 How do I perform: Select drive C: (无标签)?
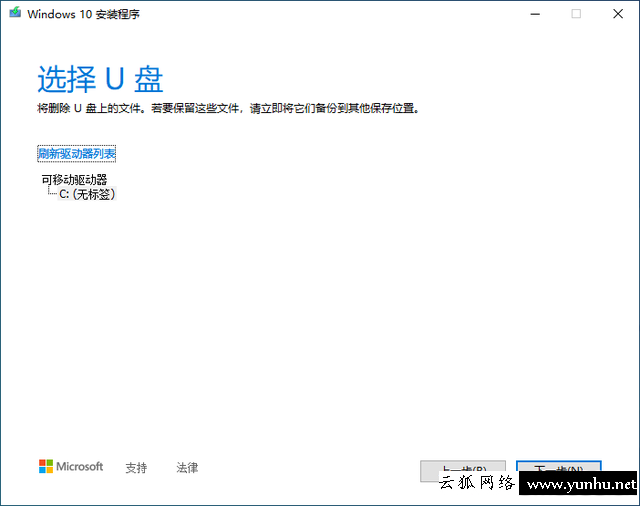point(87,194)
